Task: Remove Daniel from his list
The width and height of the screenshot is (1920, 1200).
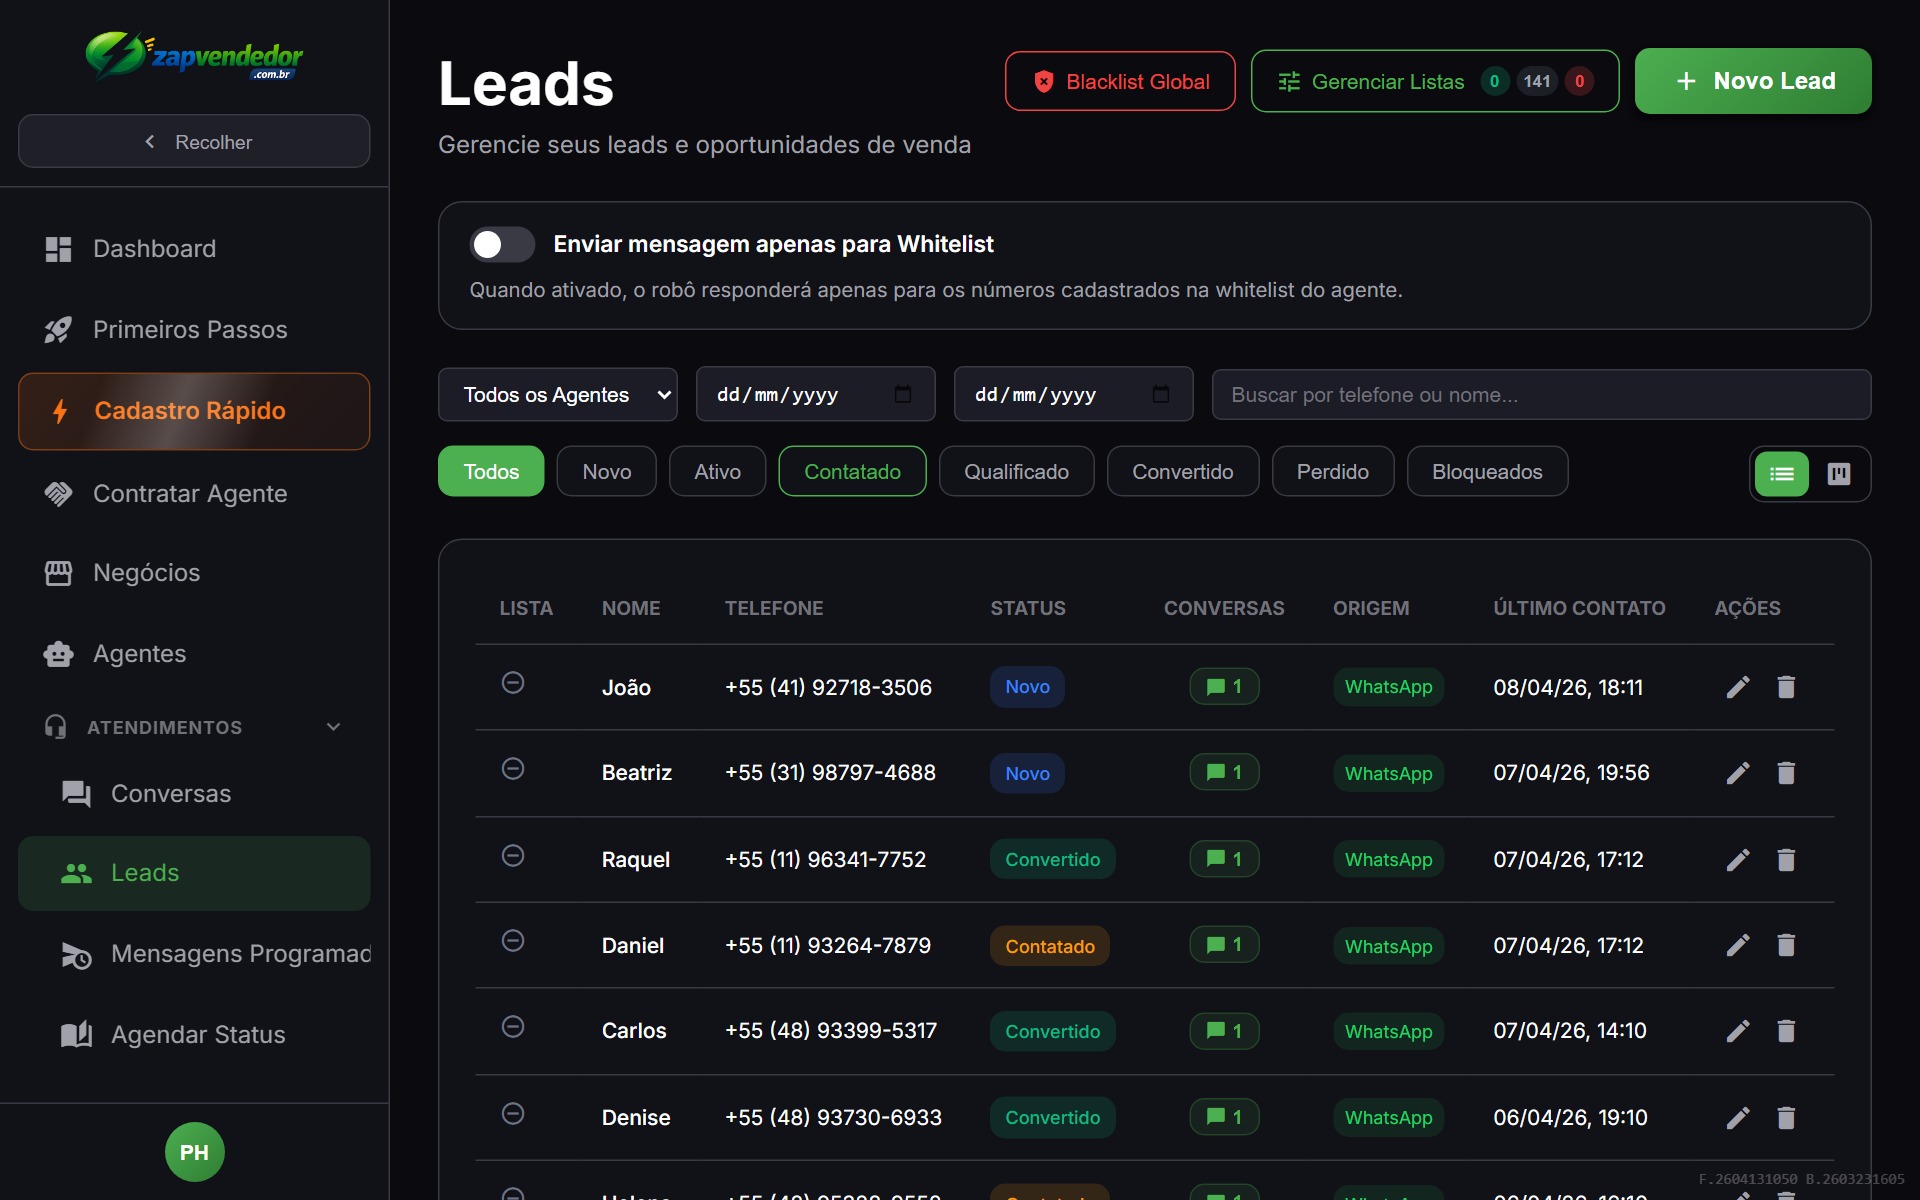Action: pos(514,940)
